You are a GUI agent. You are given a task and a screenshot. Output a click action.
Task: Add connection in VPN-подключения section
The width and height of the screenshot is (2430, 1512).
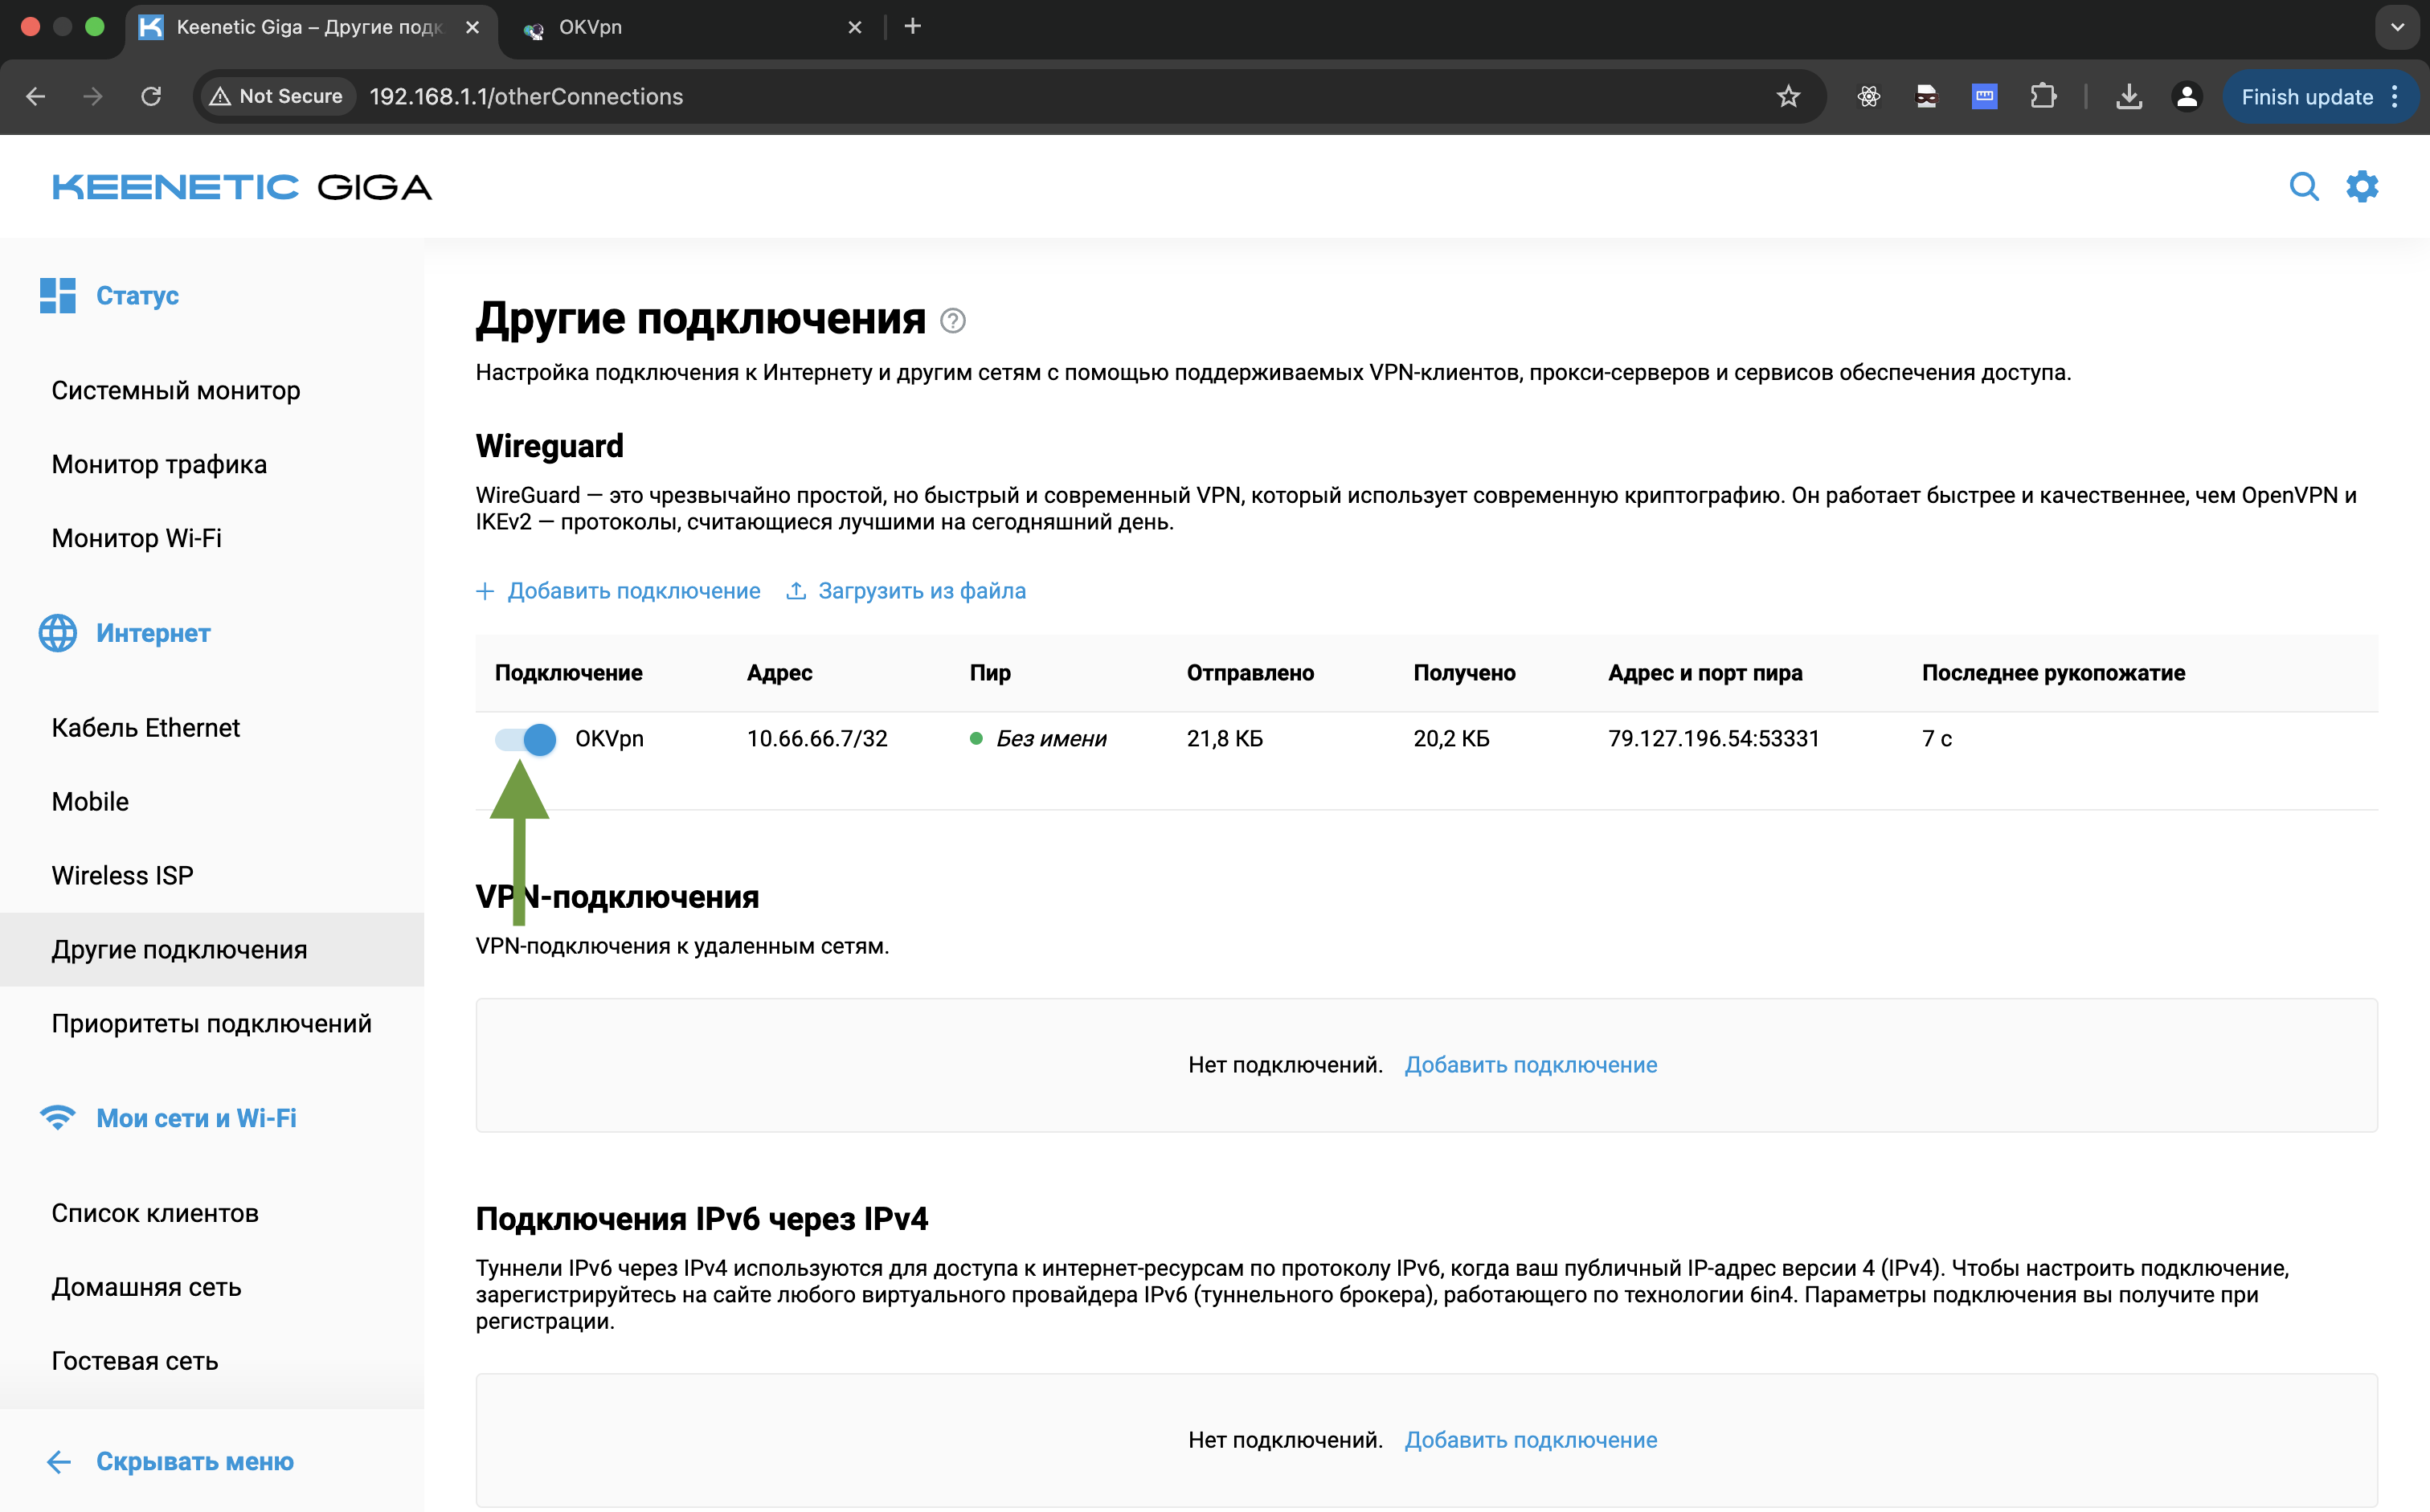pyautogui.click(x=1530, y=1065)
